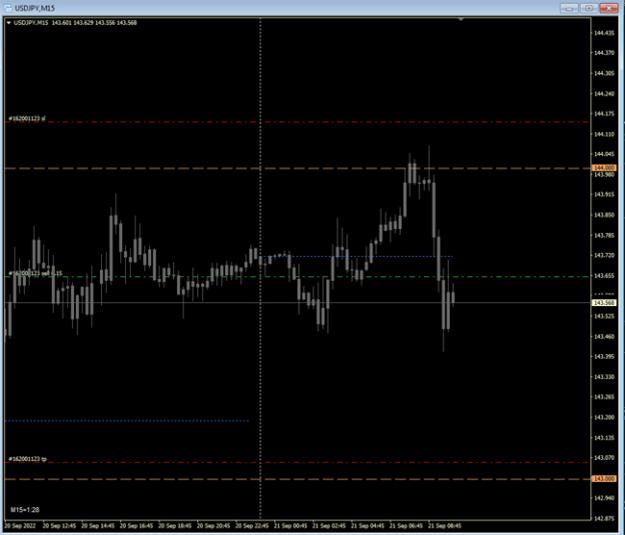625x535 pixels.
Task: Click the '20 Sep 2022' time axis label
Action: [20, 526]
